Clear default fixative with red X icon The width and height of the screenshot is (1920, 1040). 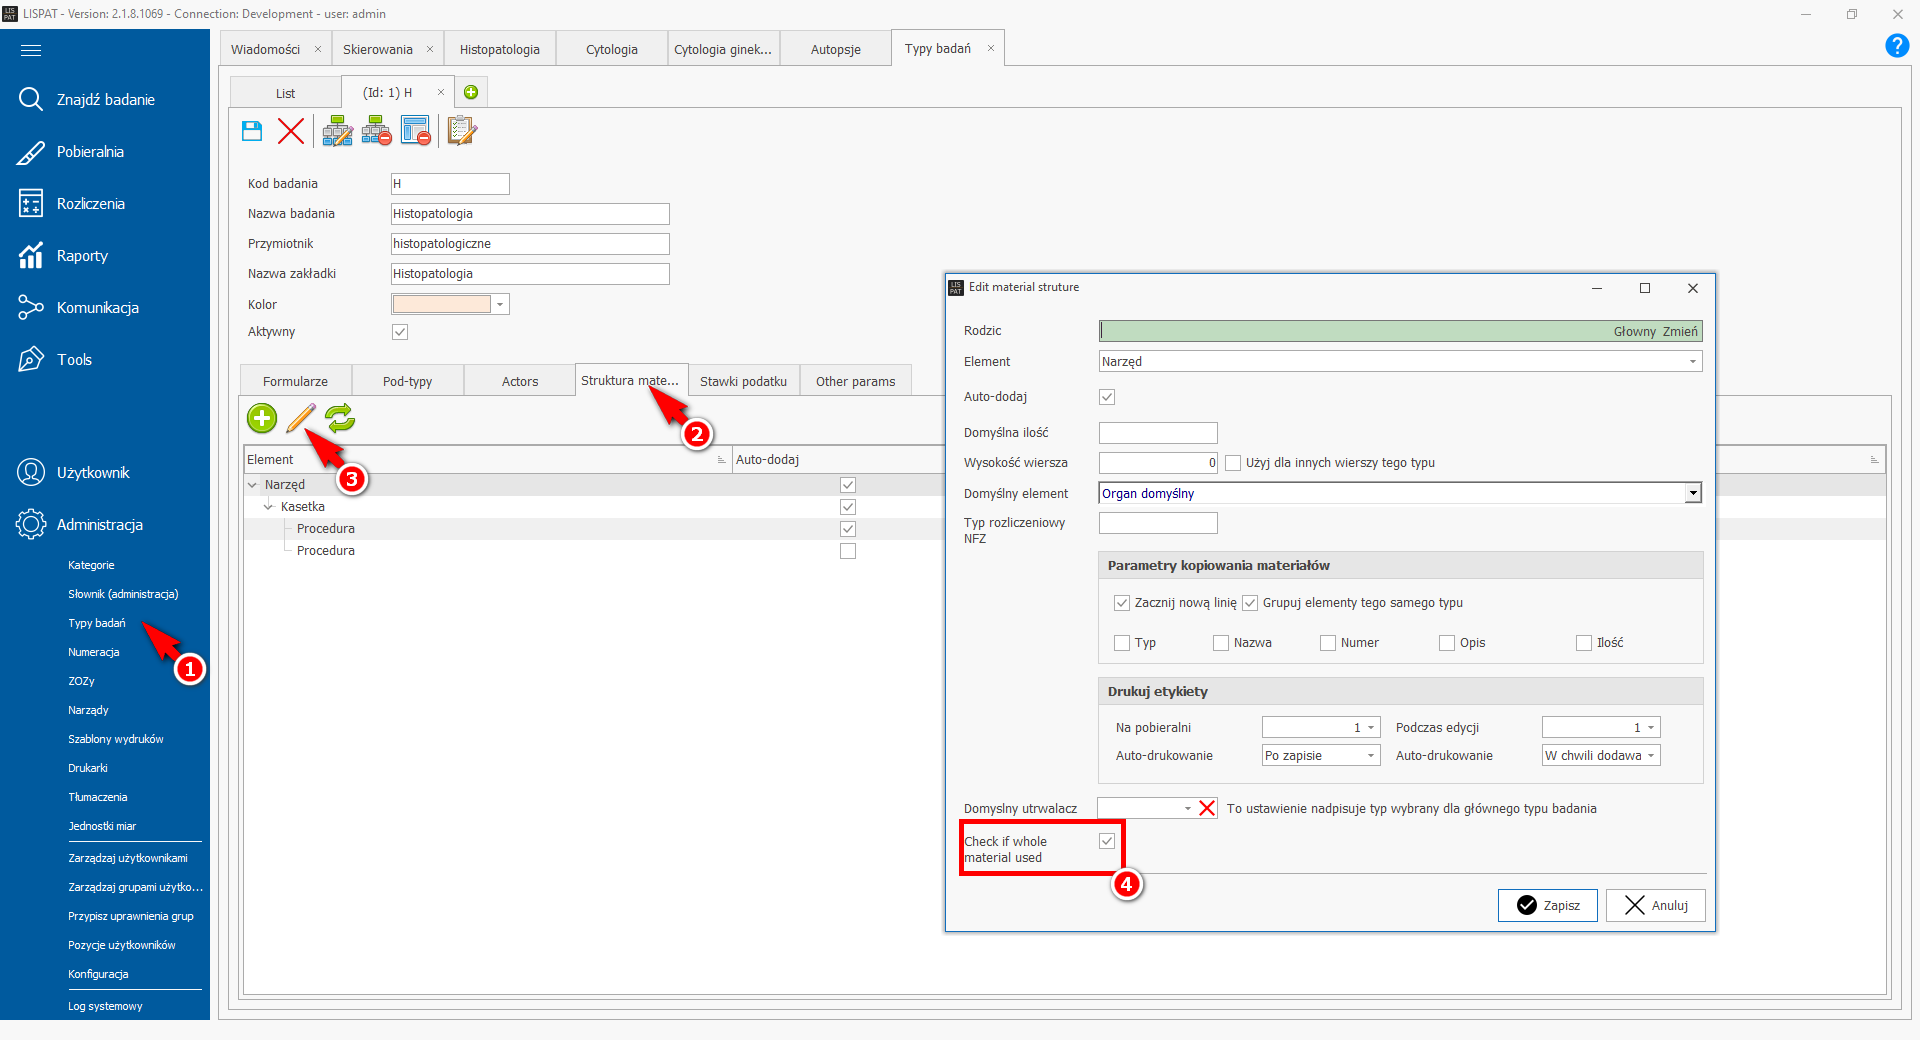click(1207, 808)
